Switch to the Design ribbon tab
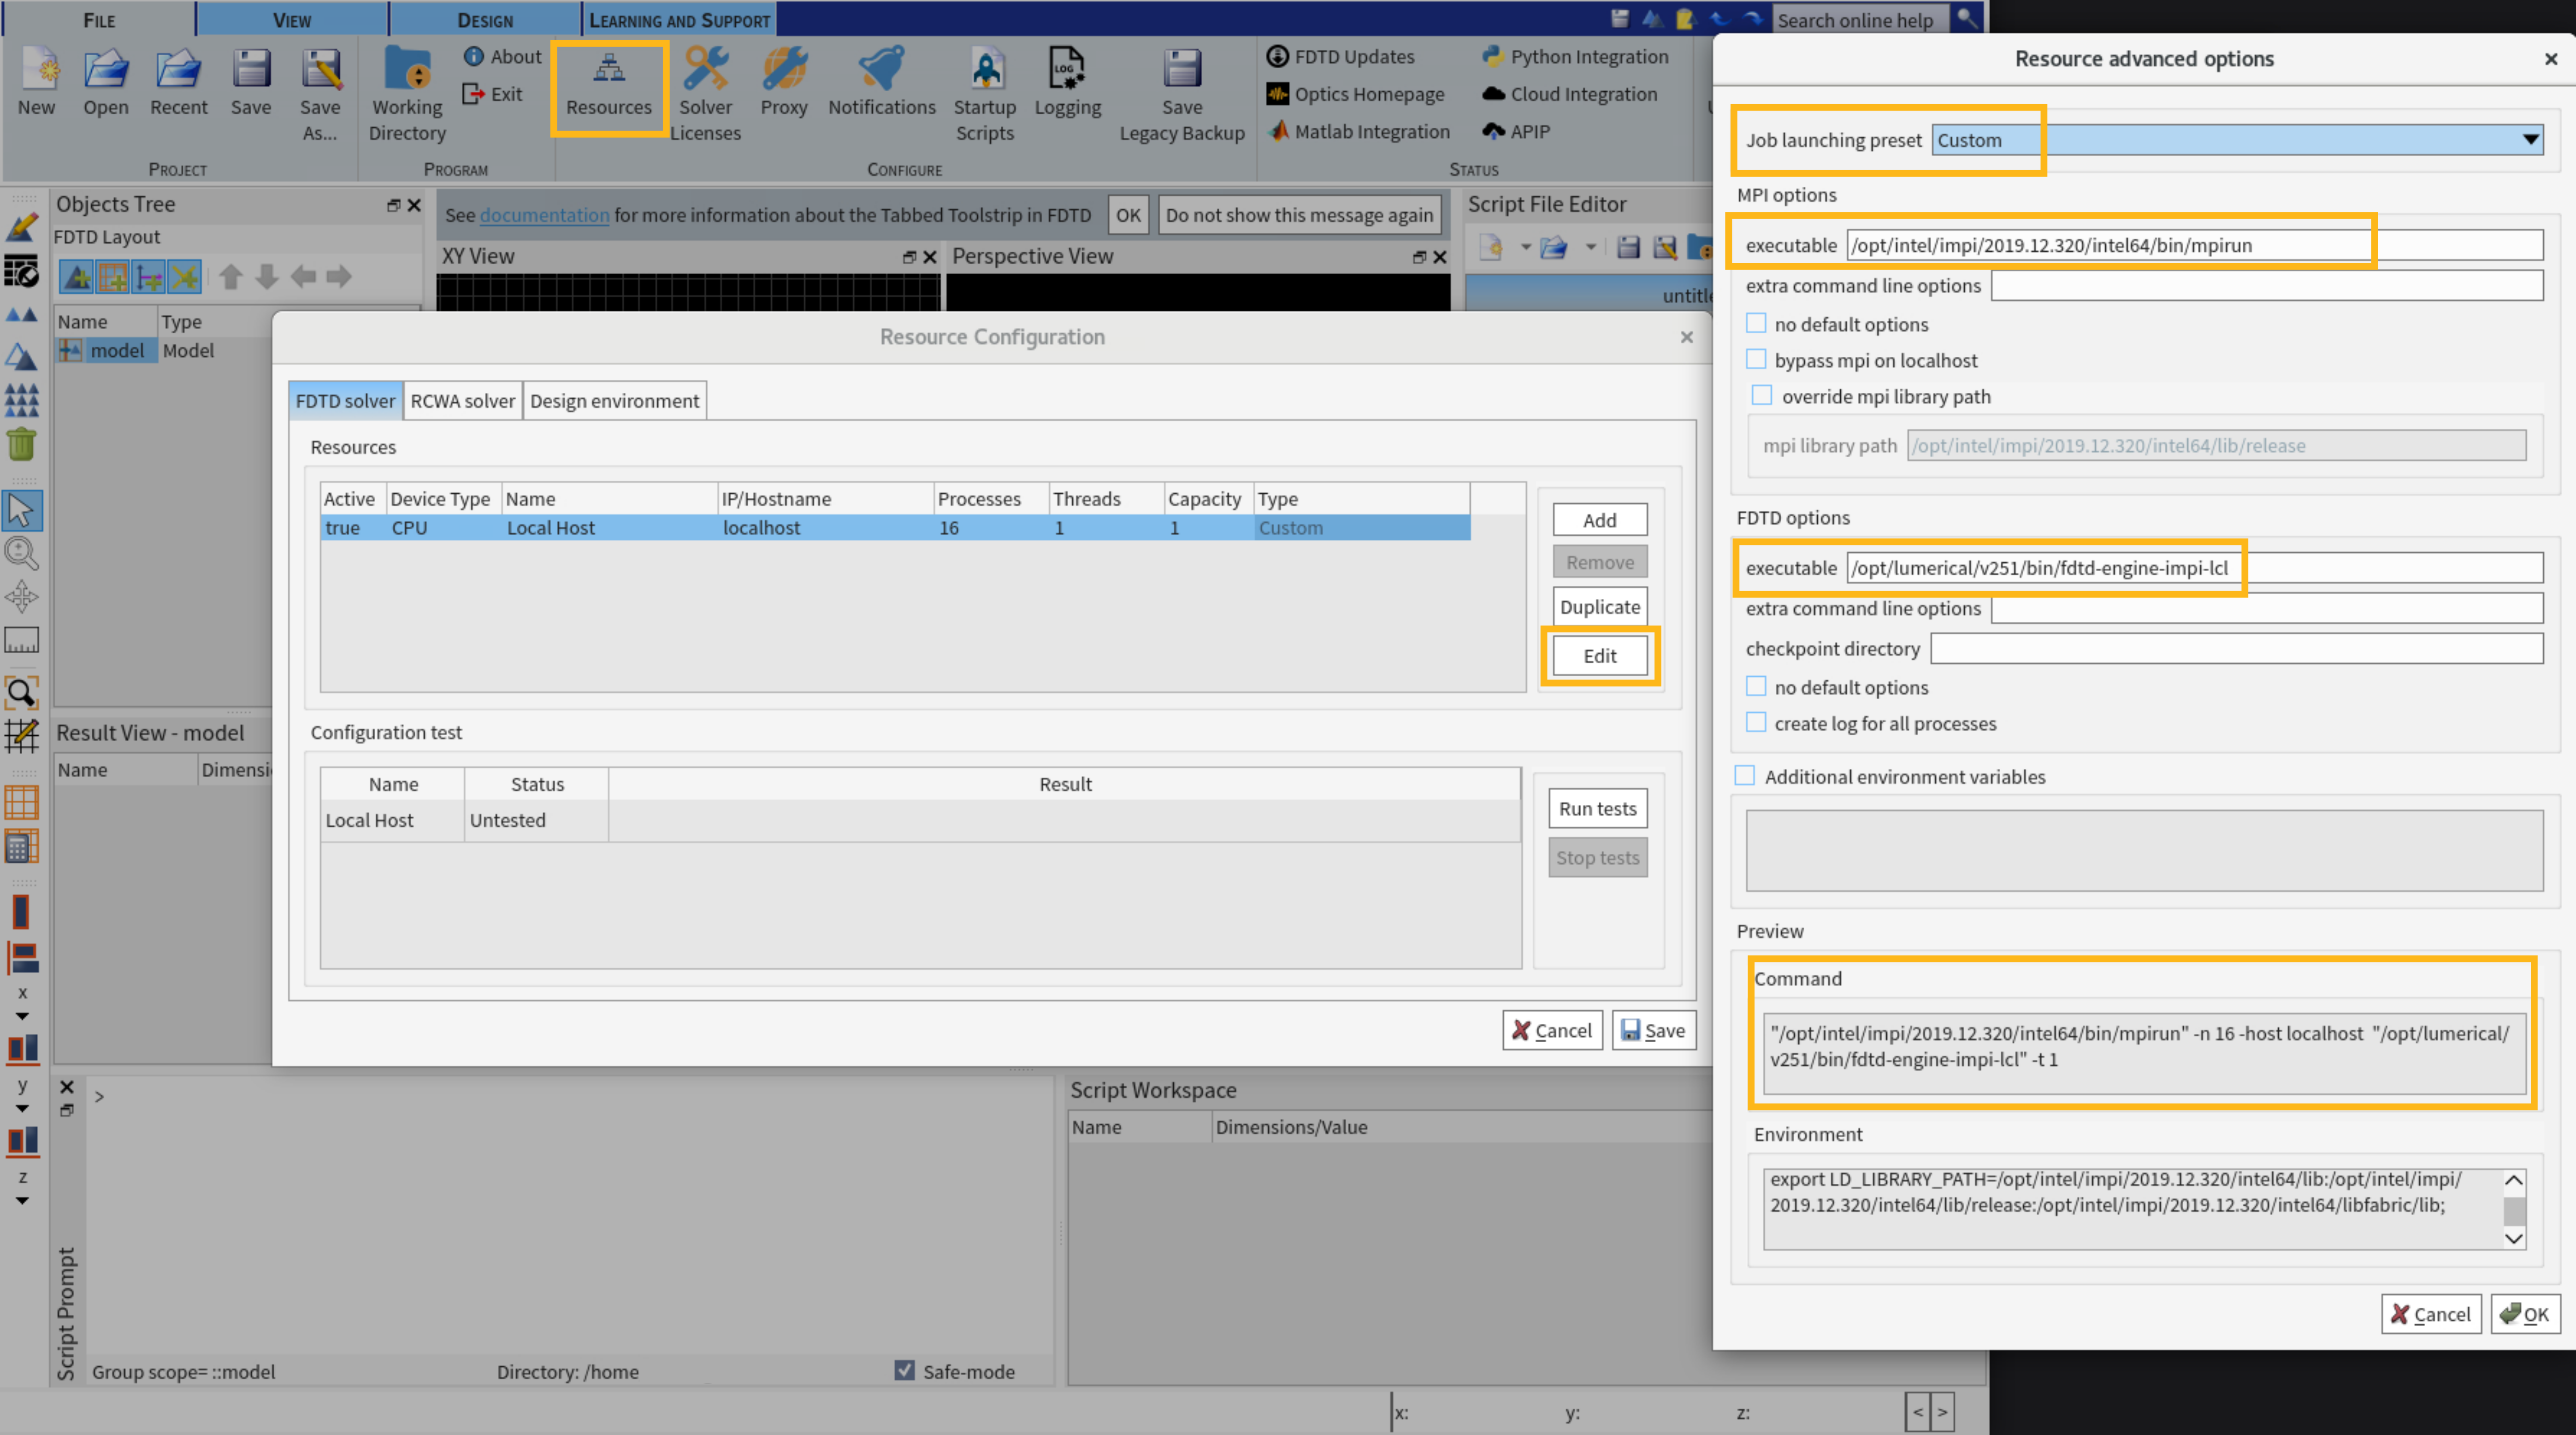The width and height of the screenshot is (2576, 1435). [x=485, y=19]
